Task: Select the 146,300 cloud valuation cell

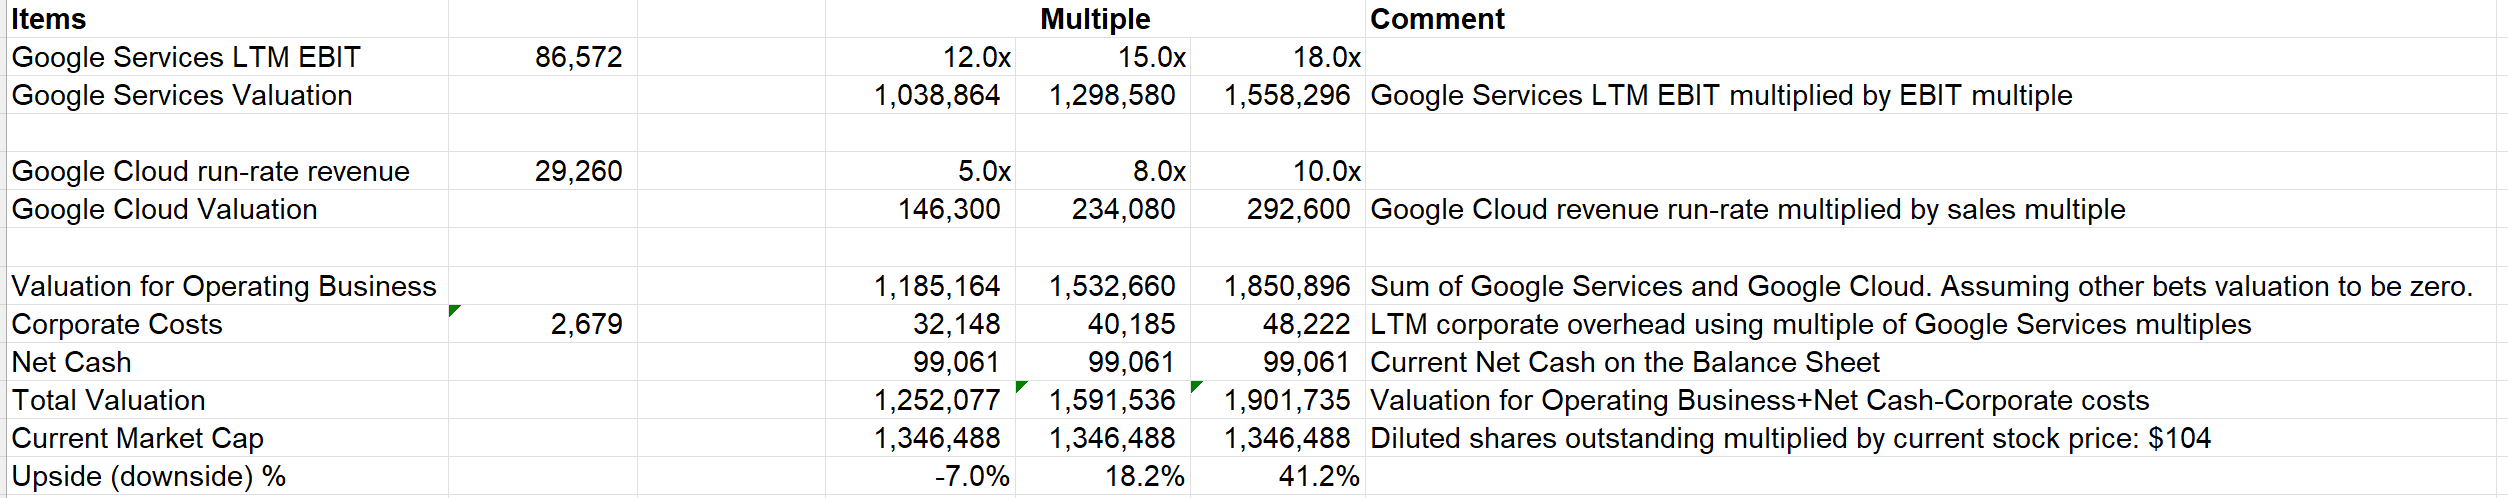Action: click(x=920, y=209)
